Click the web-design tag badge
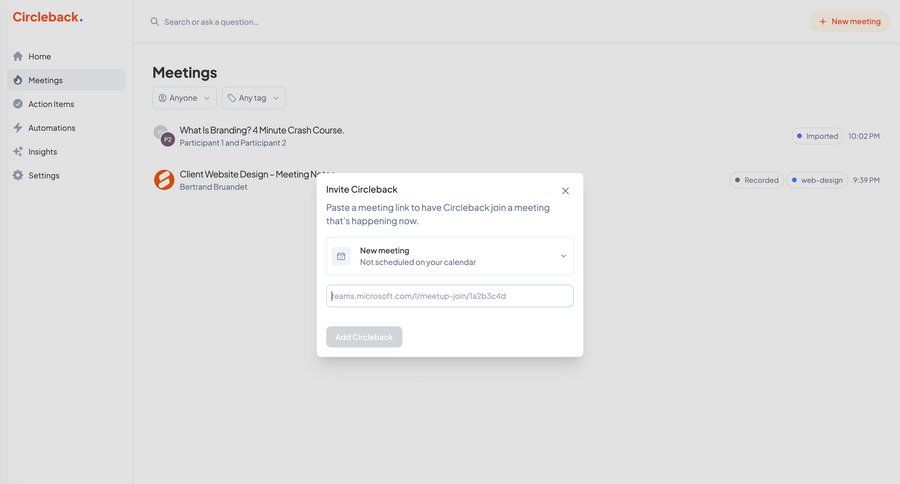 coord(817,180)
